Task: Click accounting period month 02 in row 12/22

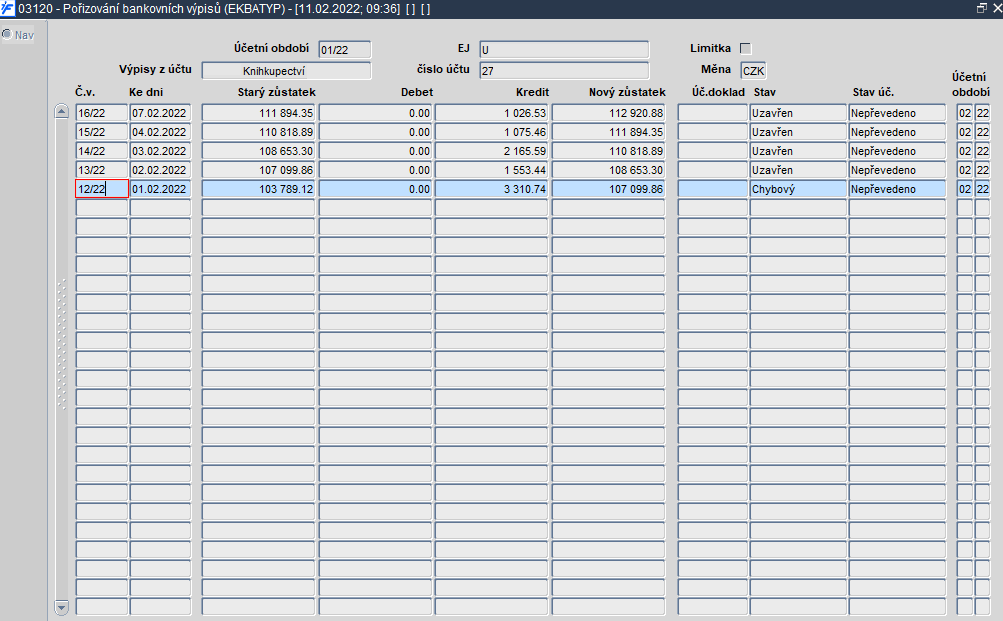Action: pos(965,189)
